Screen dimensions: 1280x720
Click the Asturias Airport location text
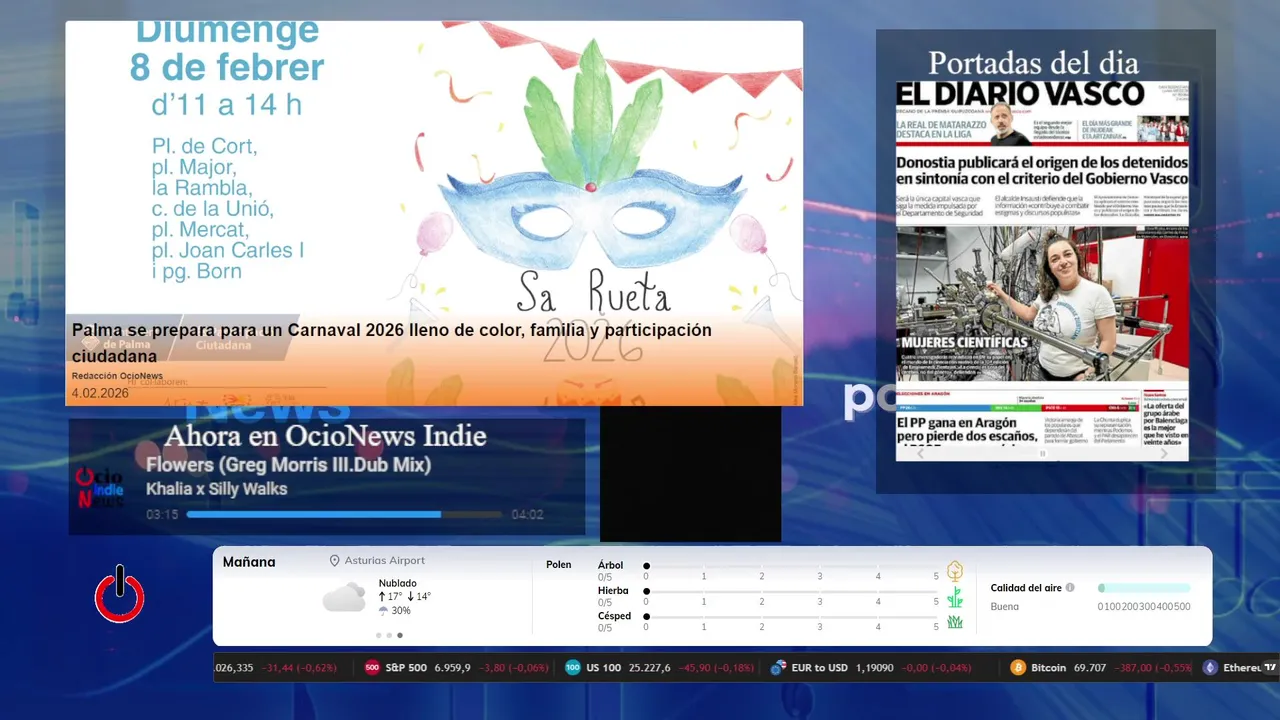[x=385, y=561]
